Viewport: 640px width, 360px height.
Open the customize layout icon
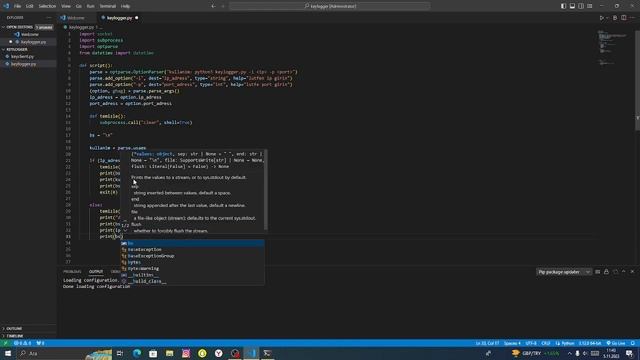590,6
